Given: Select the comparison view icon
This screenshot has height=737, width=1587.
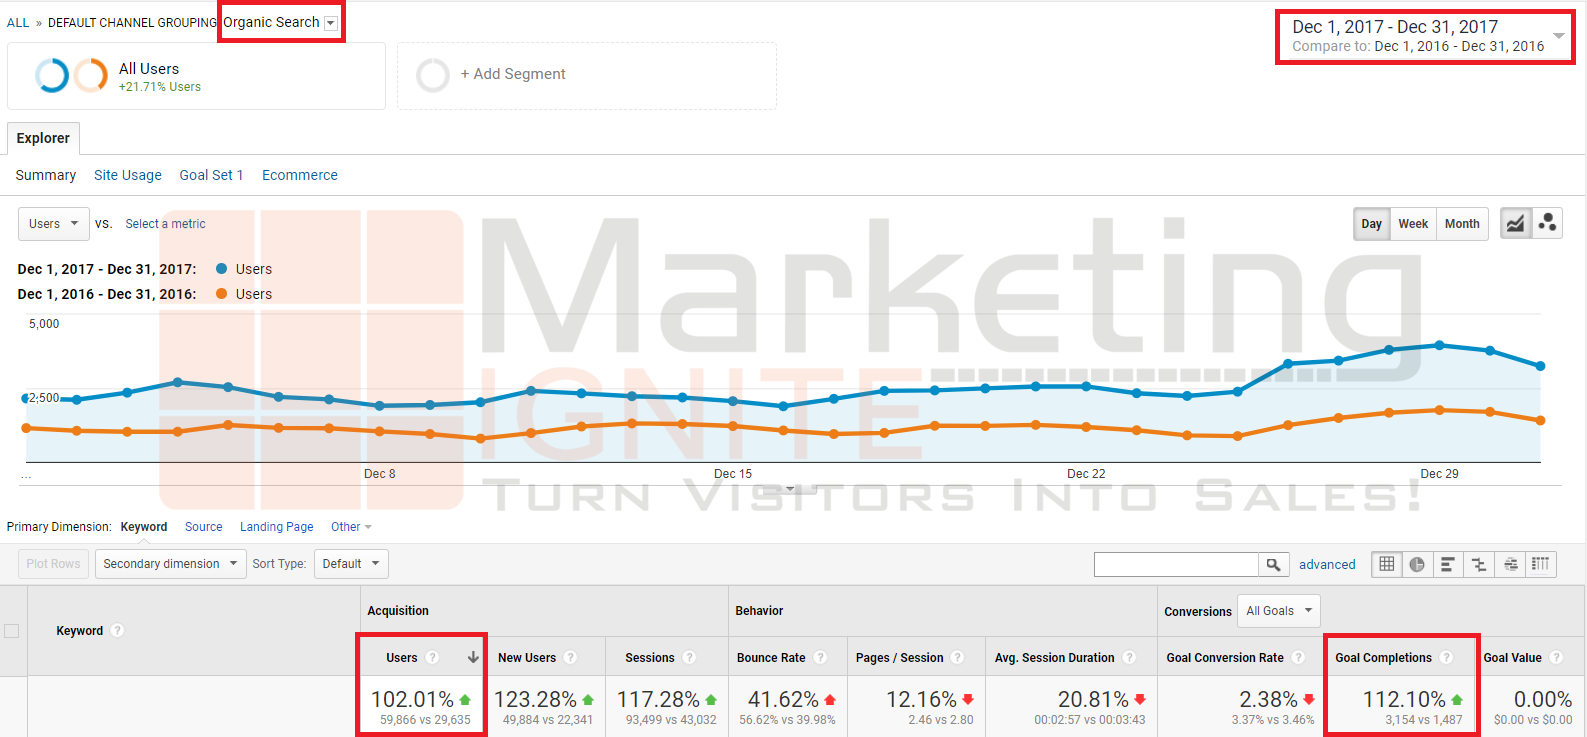Looking at the screenshot, I should (1479, 565).
